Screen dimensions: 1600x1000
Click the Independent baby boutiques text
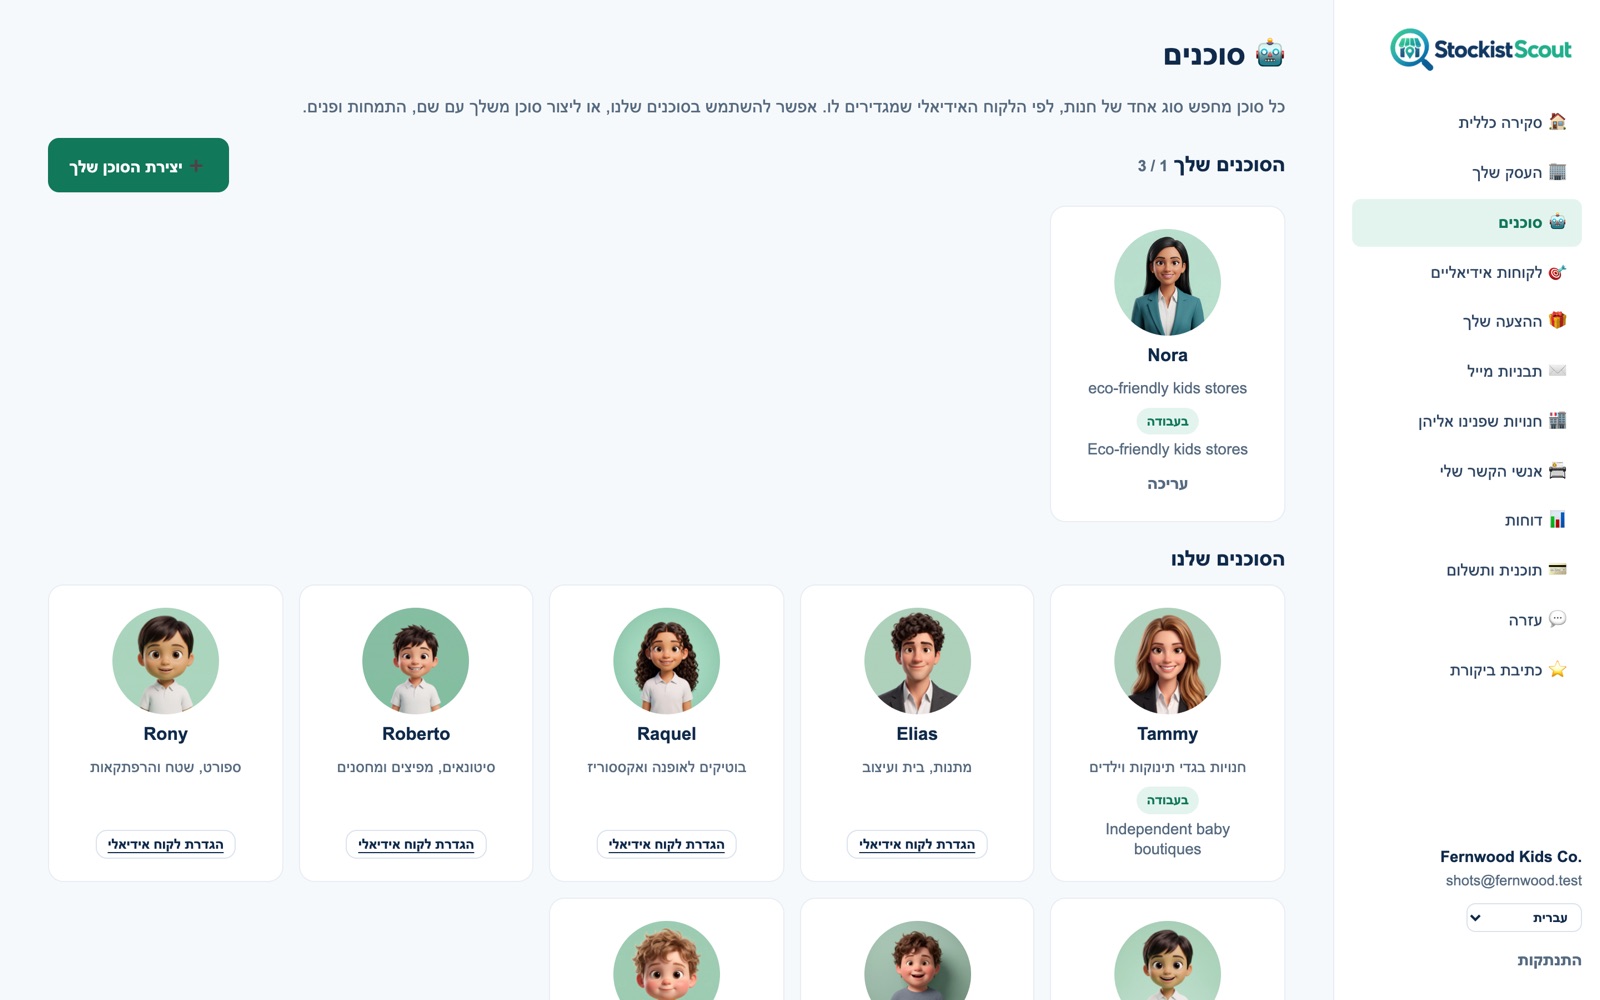click(1167, 839)
